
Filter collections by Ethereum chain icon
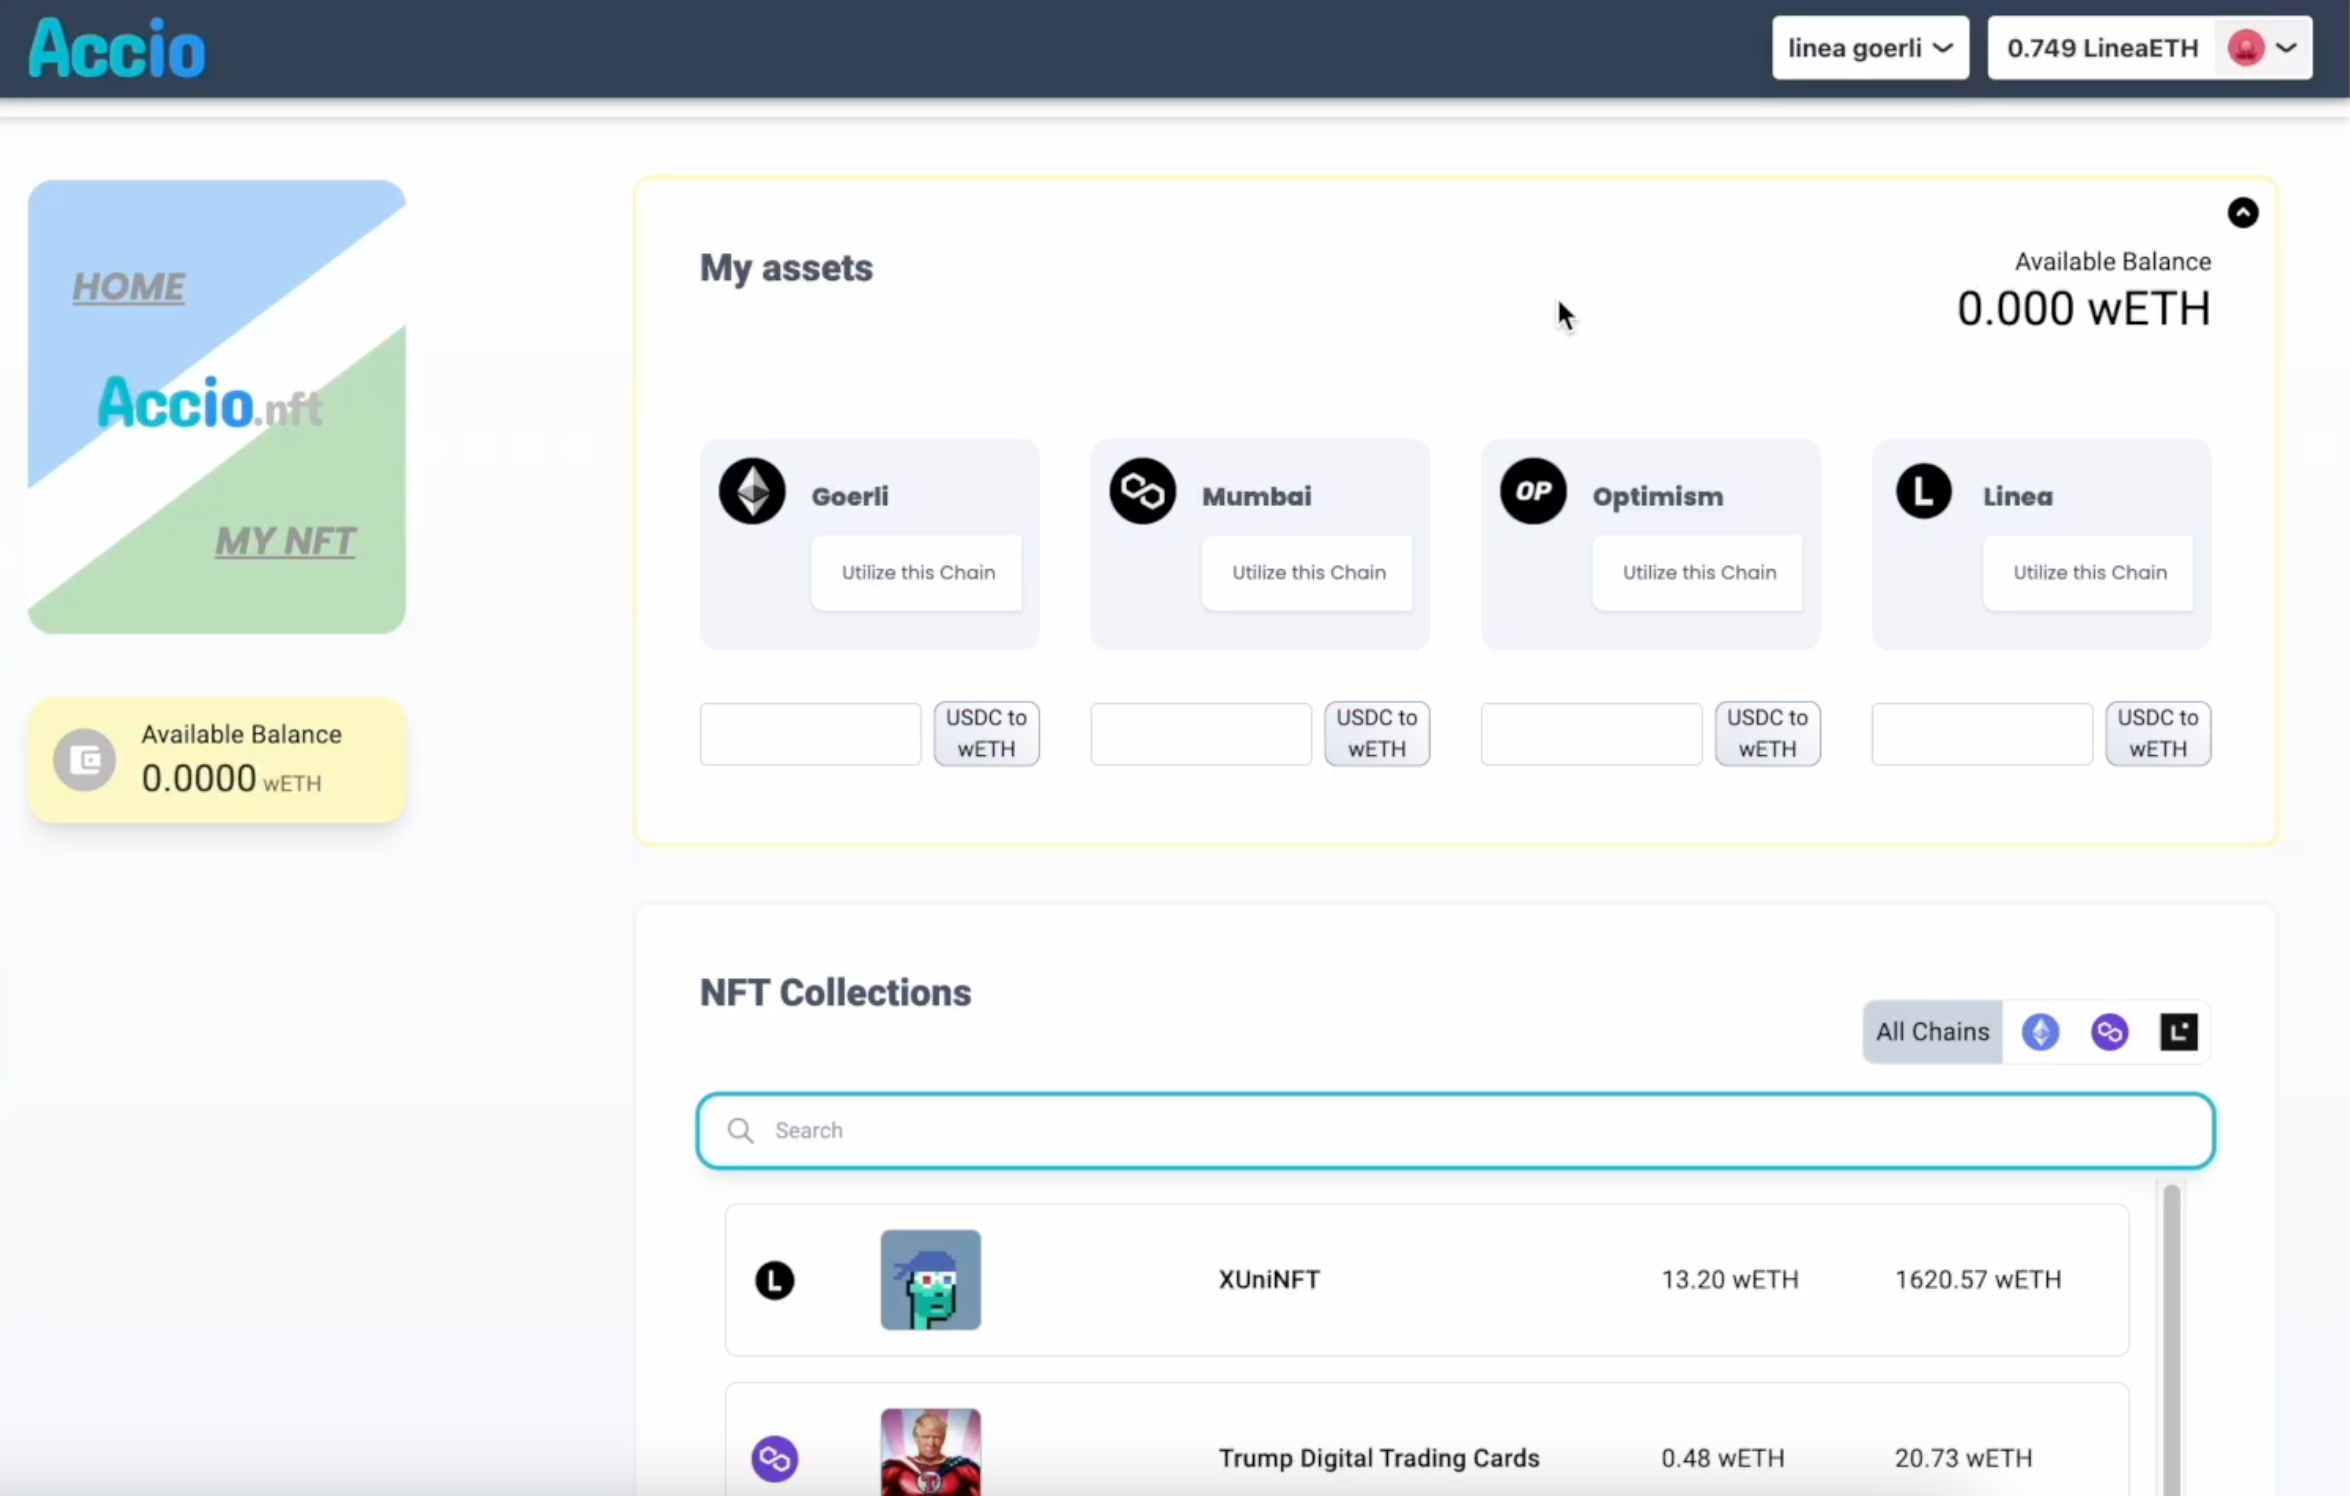tap(2040, 1031)
